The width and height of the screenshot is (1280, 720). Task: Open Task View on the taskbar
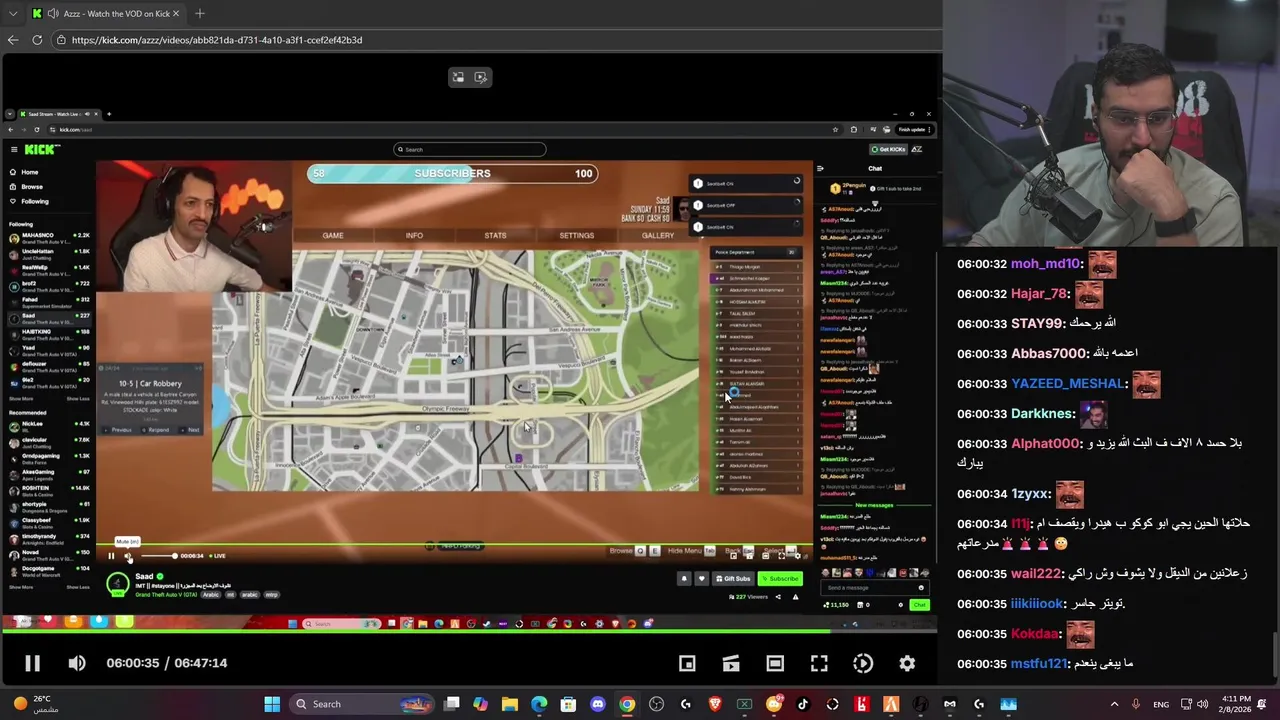point(452,704)
